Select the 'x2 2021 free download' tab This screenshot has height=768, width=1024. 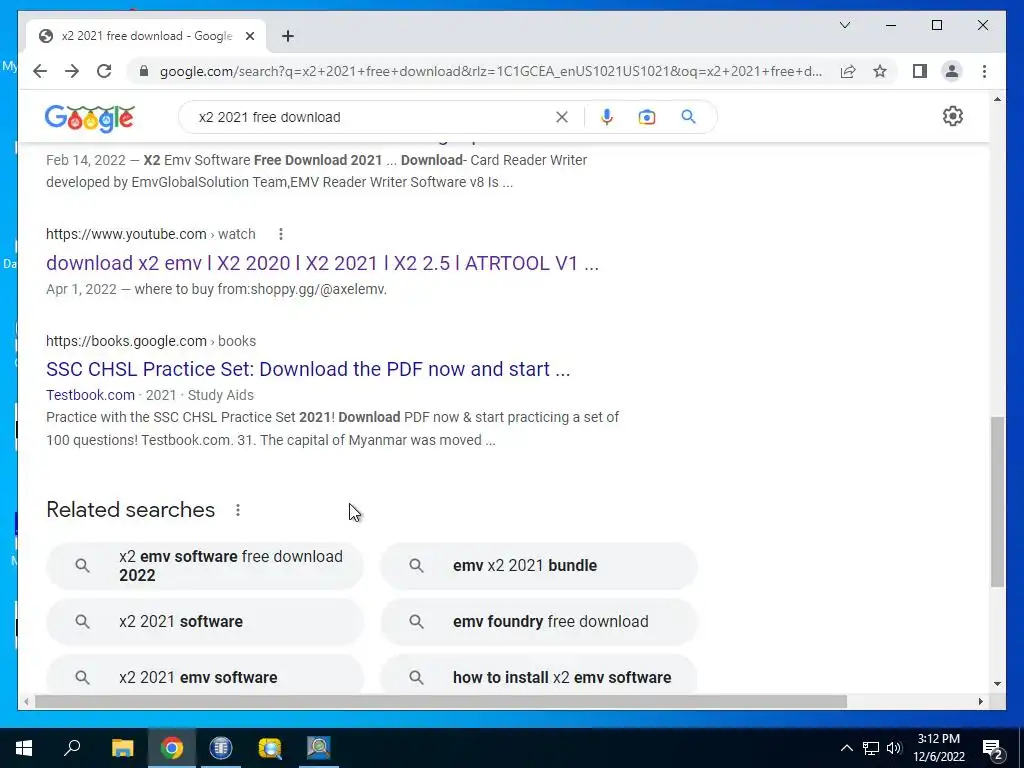[x=146, y=36]
